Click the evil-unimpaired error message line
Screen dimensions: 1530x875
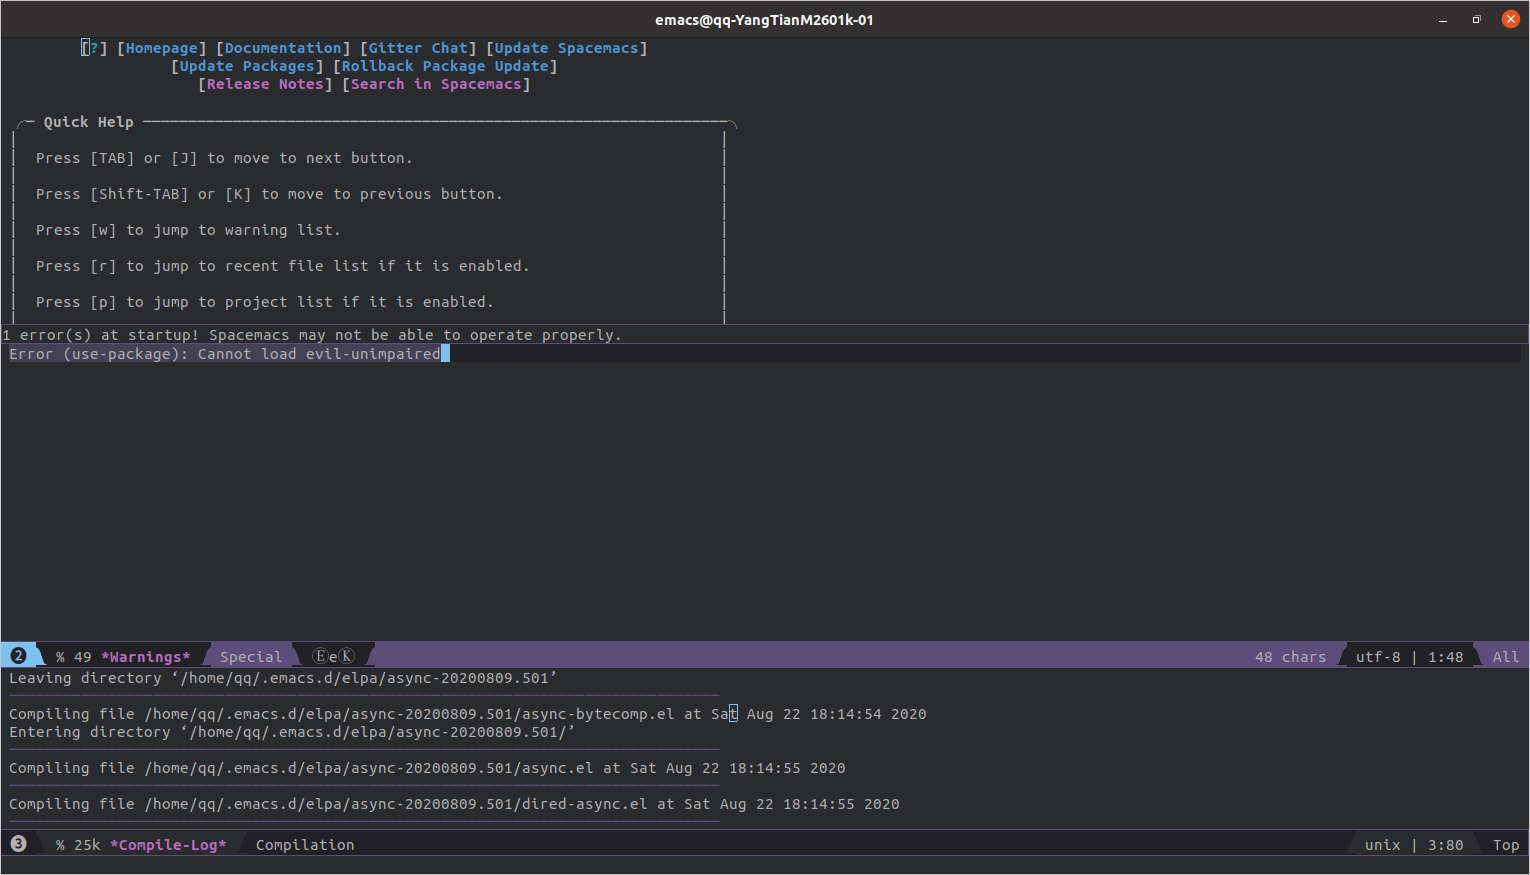click(x=225, y=354)
